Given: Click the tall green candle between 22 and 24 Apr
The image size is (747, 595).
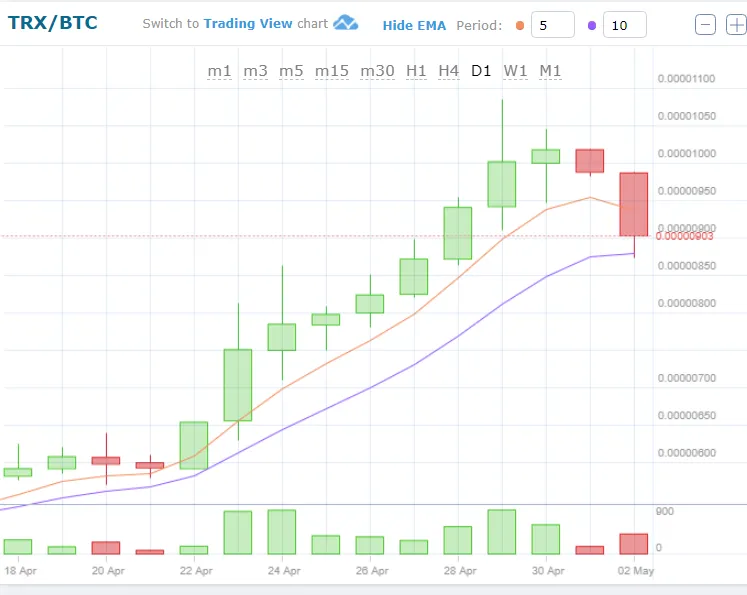Looking at the screenshot, I should [238, 385].
